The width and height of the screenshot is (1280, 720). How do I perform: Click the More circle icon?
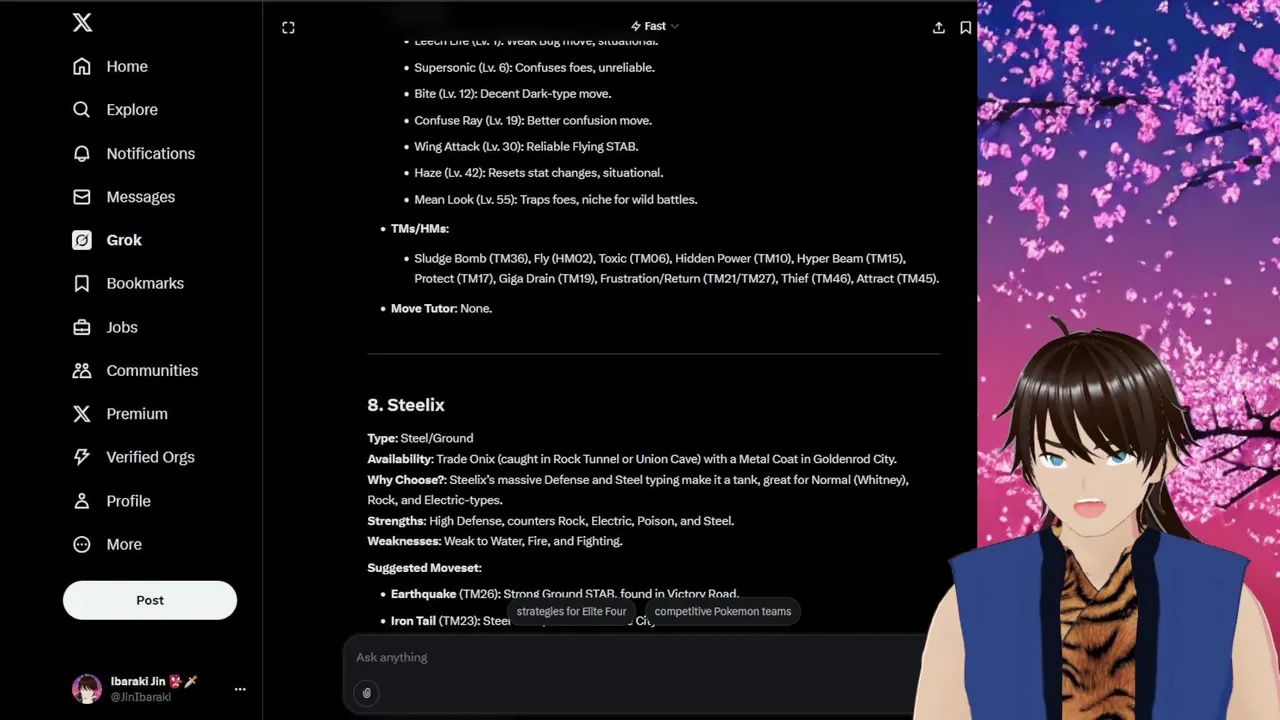[82, 544]
